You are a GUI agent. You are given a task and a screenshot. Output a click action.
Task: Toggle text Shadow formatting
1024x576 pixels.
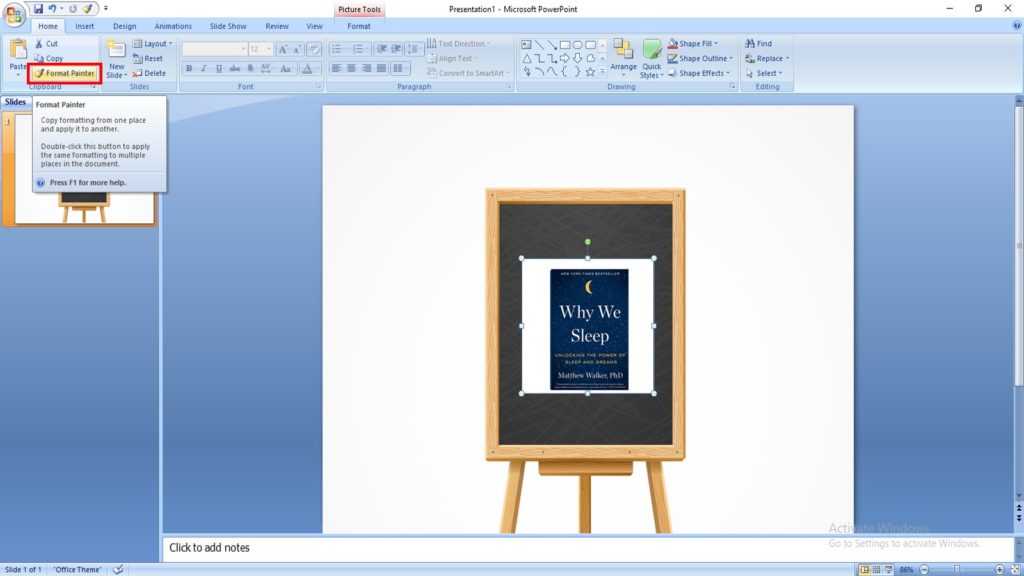coord(250,69)
